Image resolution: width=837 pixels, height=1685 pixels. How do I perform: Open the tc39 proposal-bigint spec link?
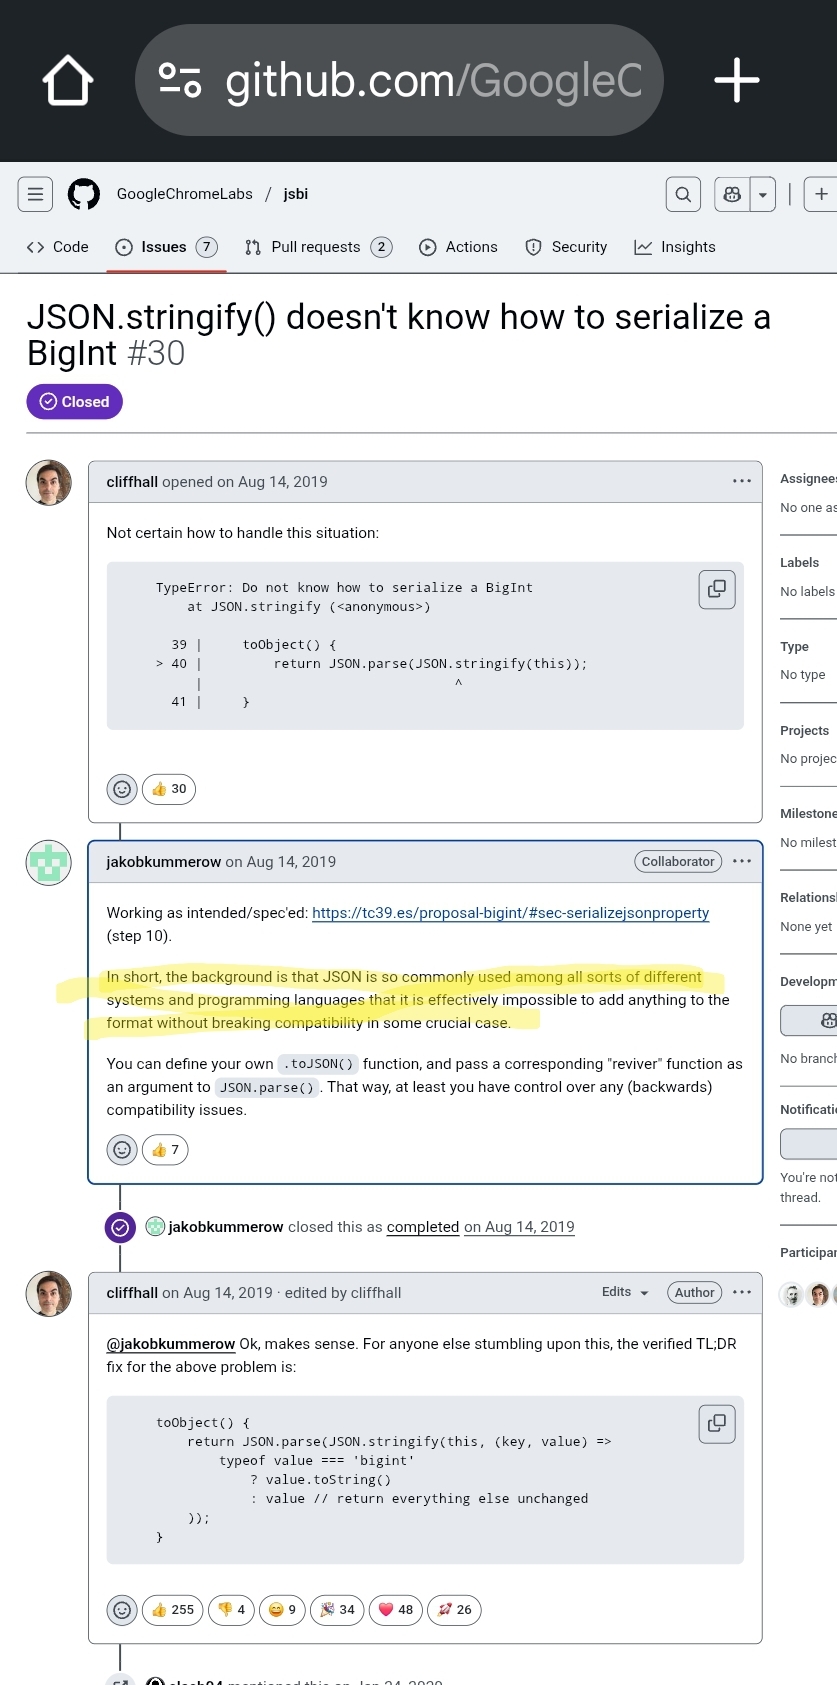[x=510, y=913]
